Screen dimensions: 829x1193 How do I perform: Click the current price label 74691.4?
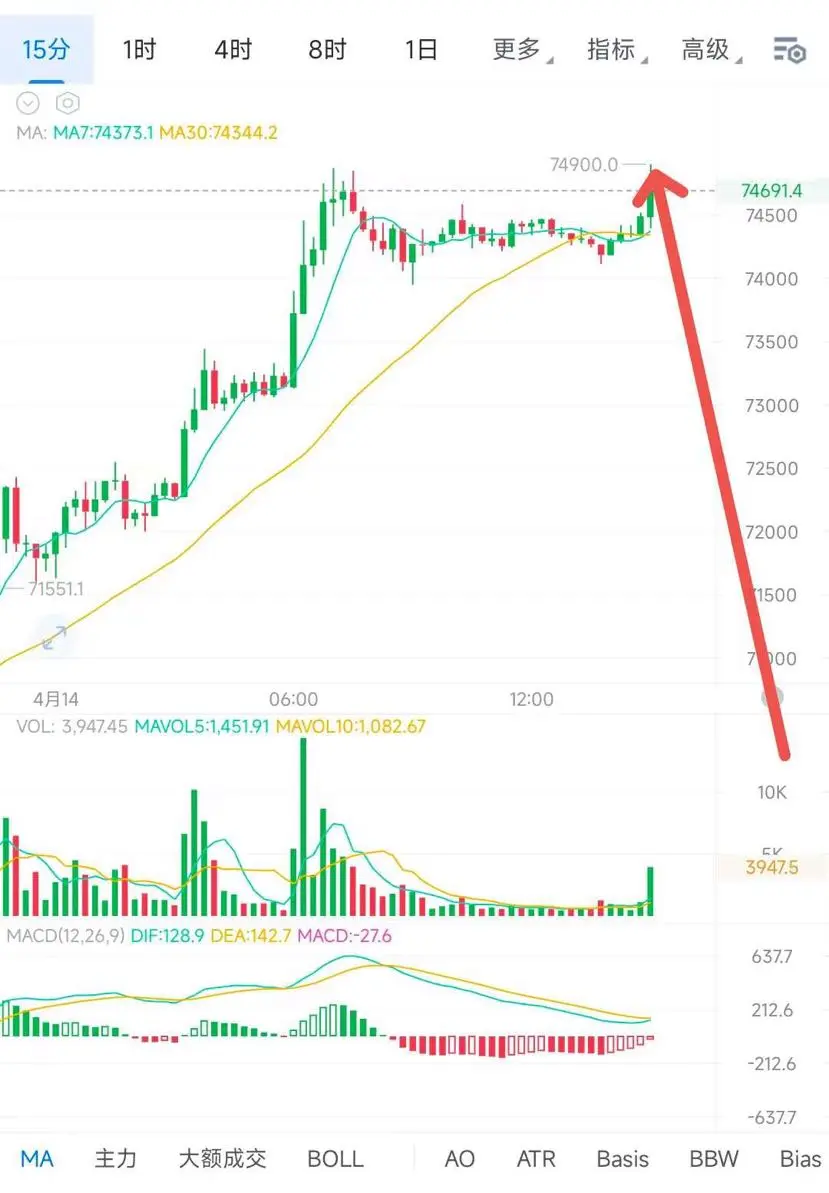(x=771, y=191)
